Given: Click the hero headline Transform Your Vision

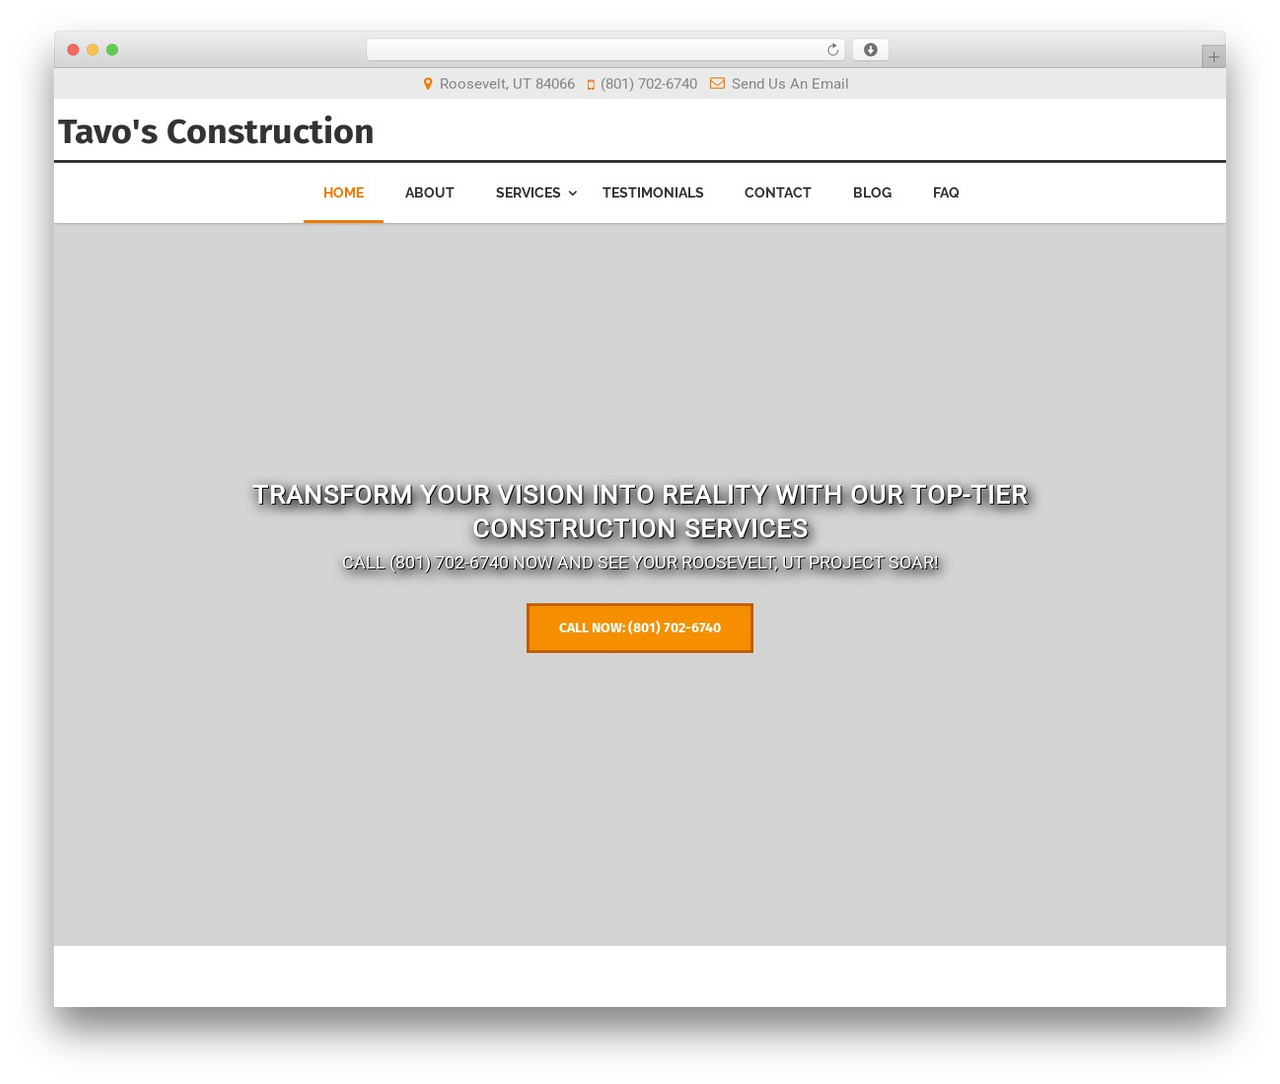Looking at the screenshot, I should [640, 511].
